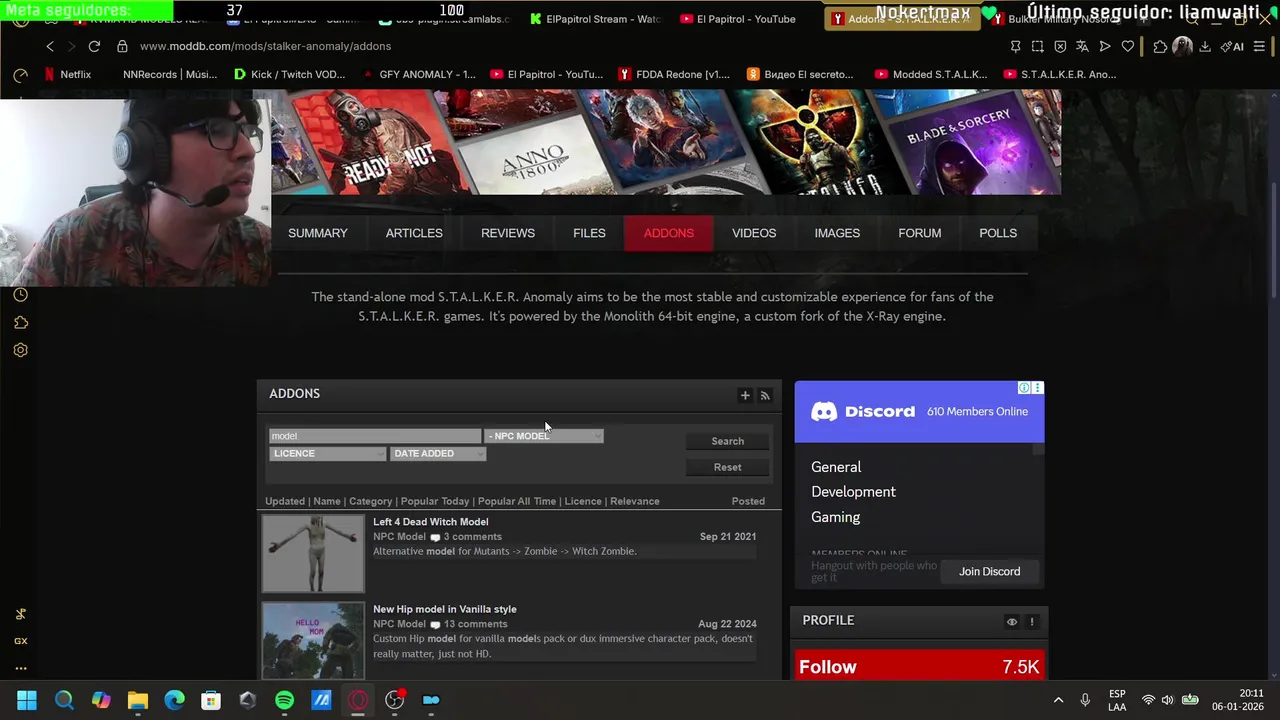
Task: Open New Hip model in Vanilla style addon
Action: pyautogui.click(x=445, y=609)
